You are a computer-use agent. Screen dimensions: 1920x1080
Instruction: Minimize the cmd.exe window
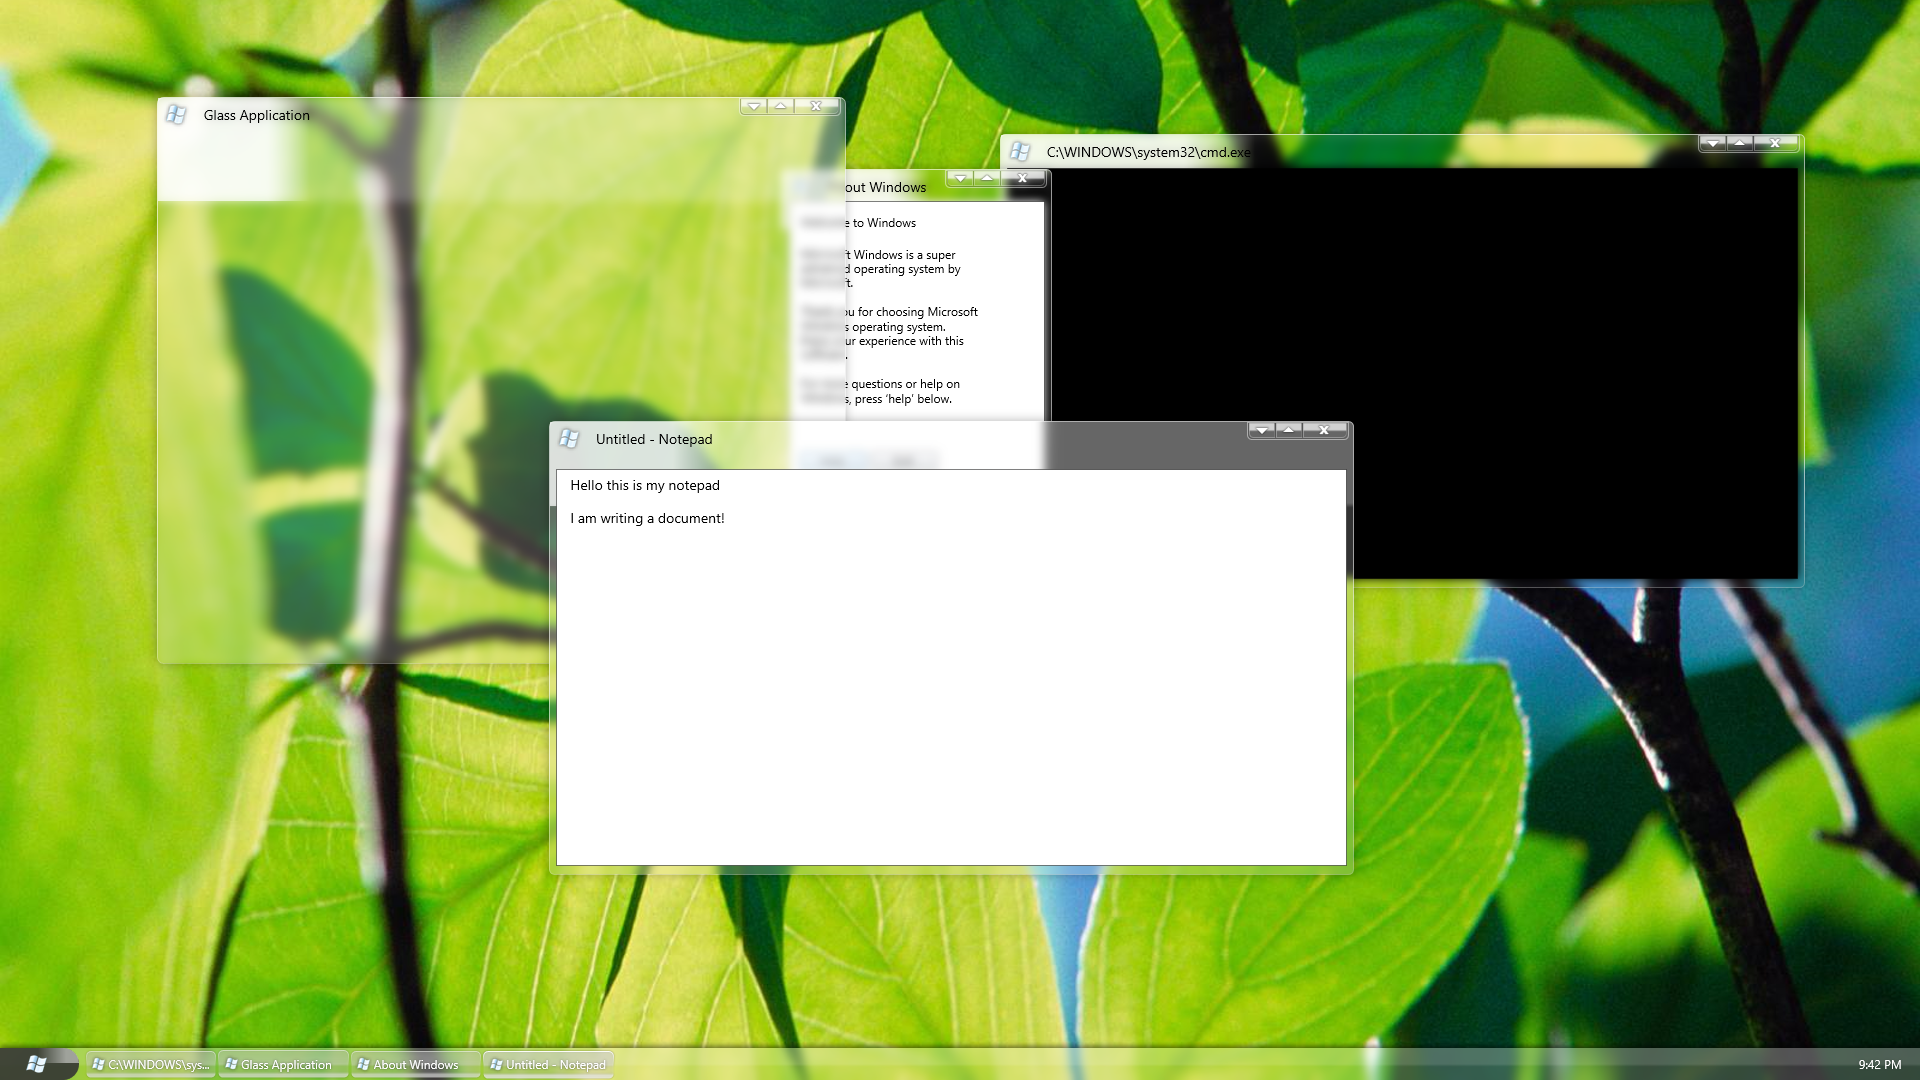1713,143
